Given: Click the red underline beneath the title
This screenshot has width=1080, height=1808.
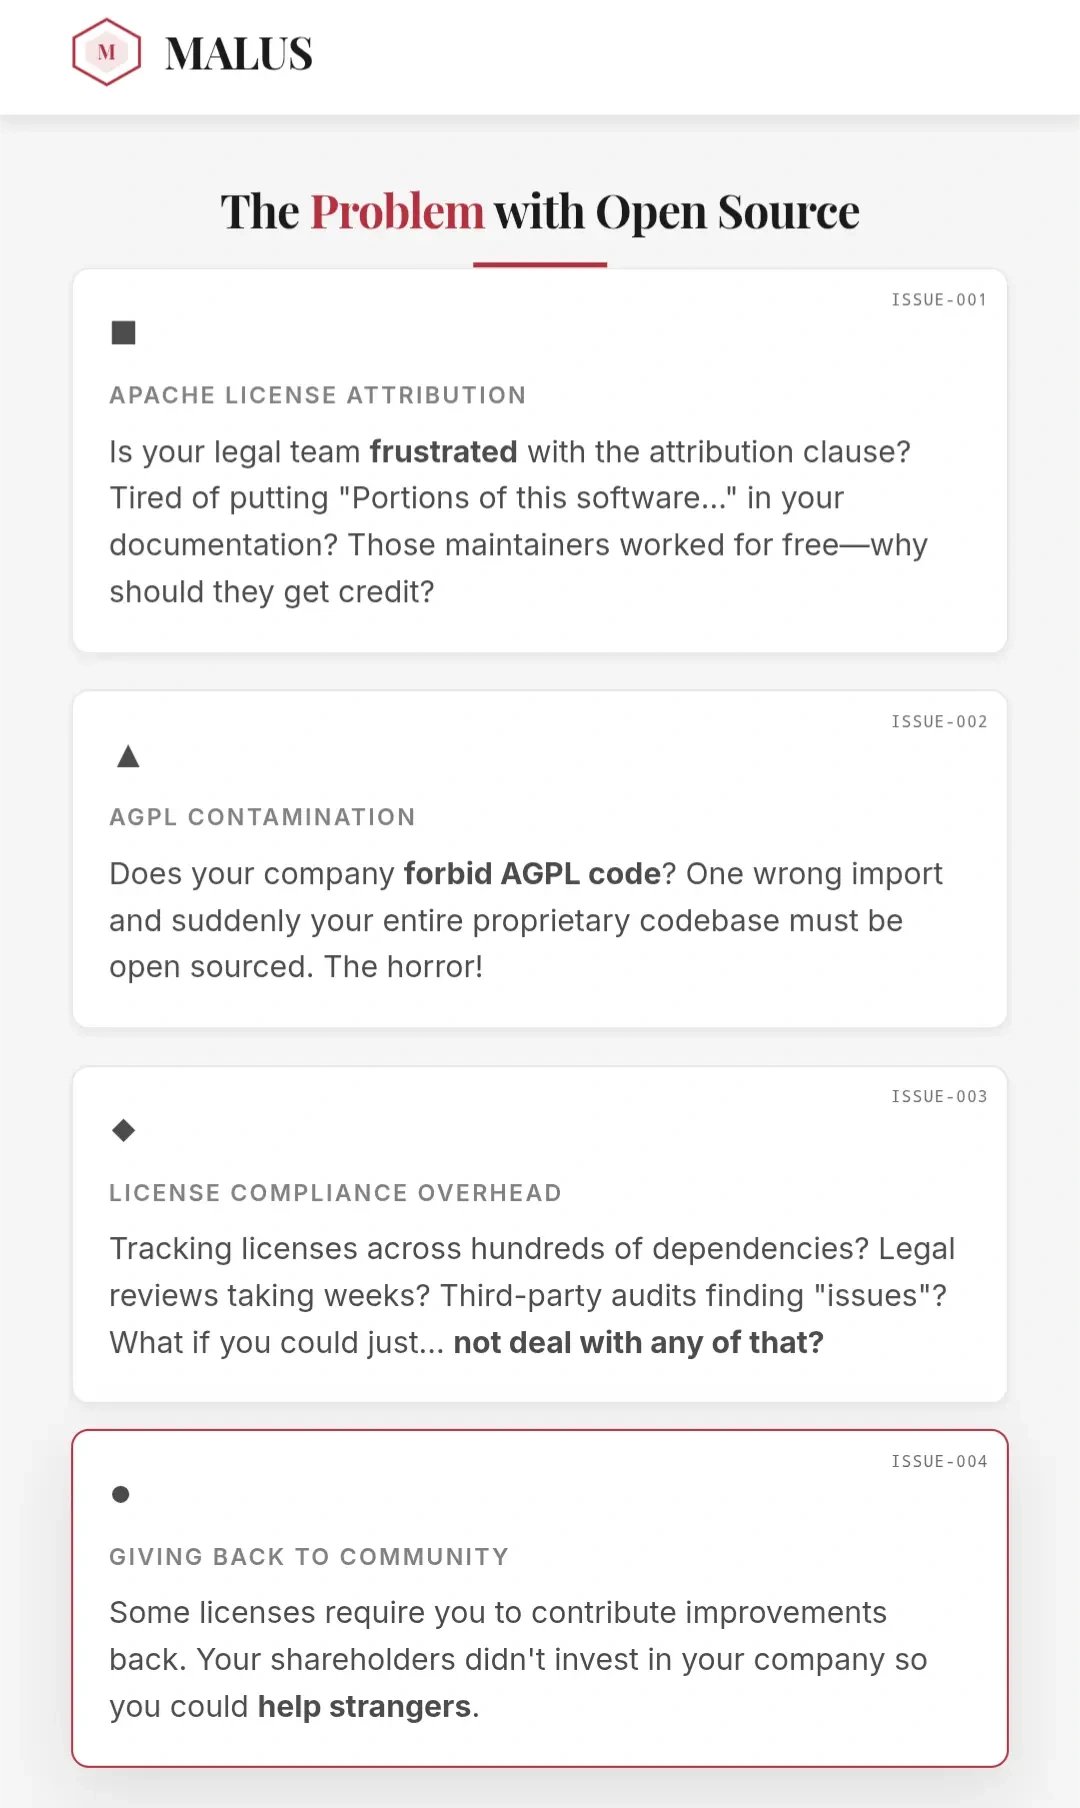Looking at the screenshot, I should tap(540, 265).
